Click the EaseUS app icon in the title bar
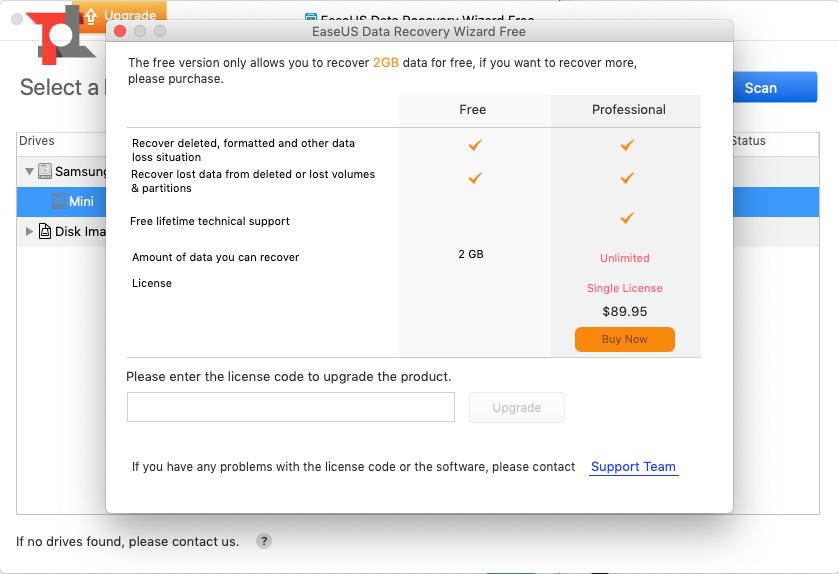The image size is (839, 574). [311, 19]
